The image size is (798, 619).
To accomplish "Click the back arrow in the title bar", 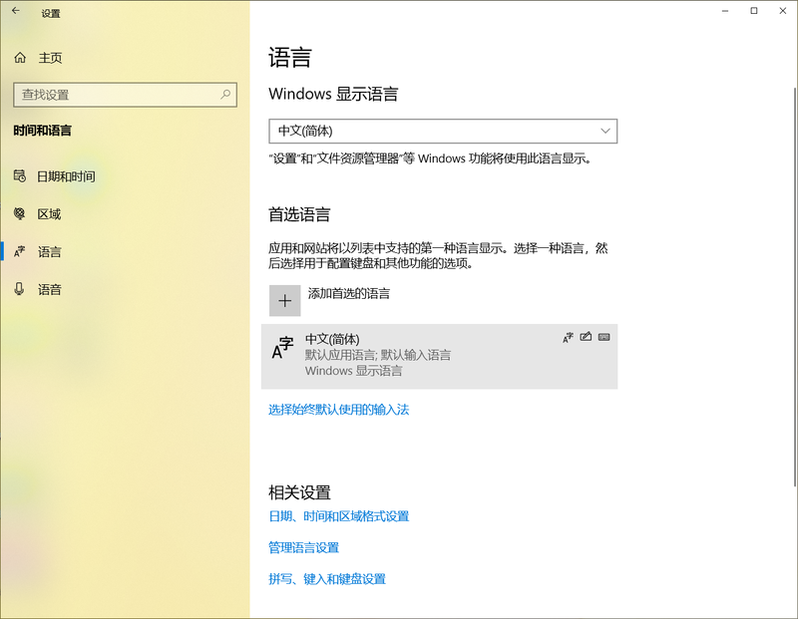I will [x=15, y=12].
